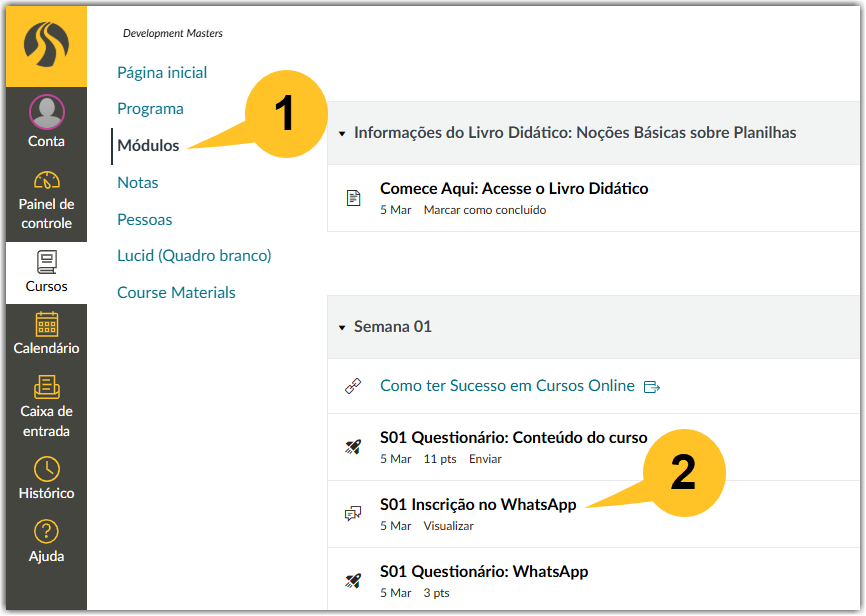866x616 pixels.
Task: Open the Caixa de entrada inbox icon
Action: 46,387
